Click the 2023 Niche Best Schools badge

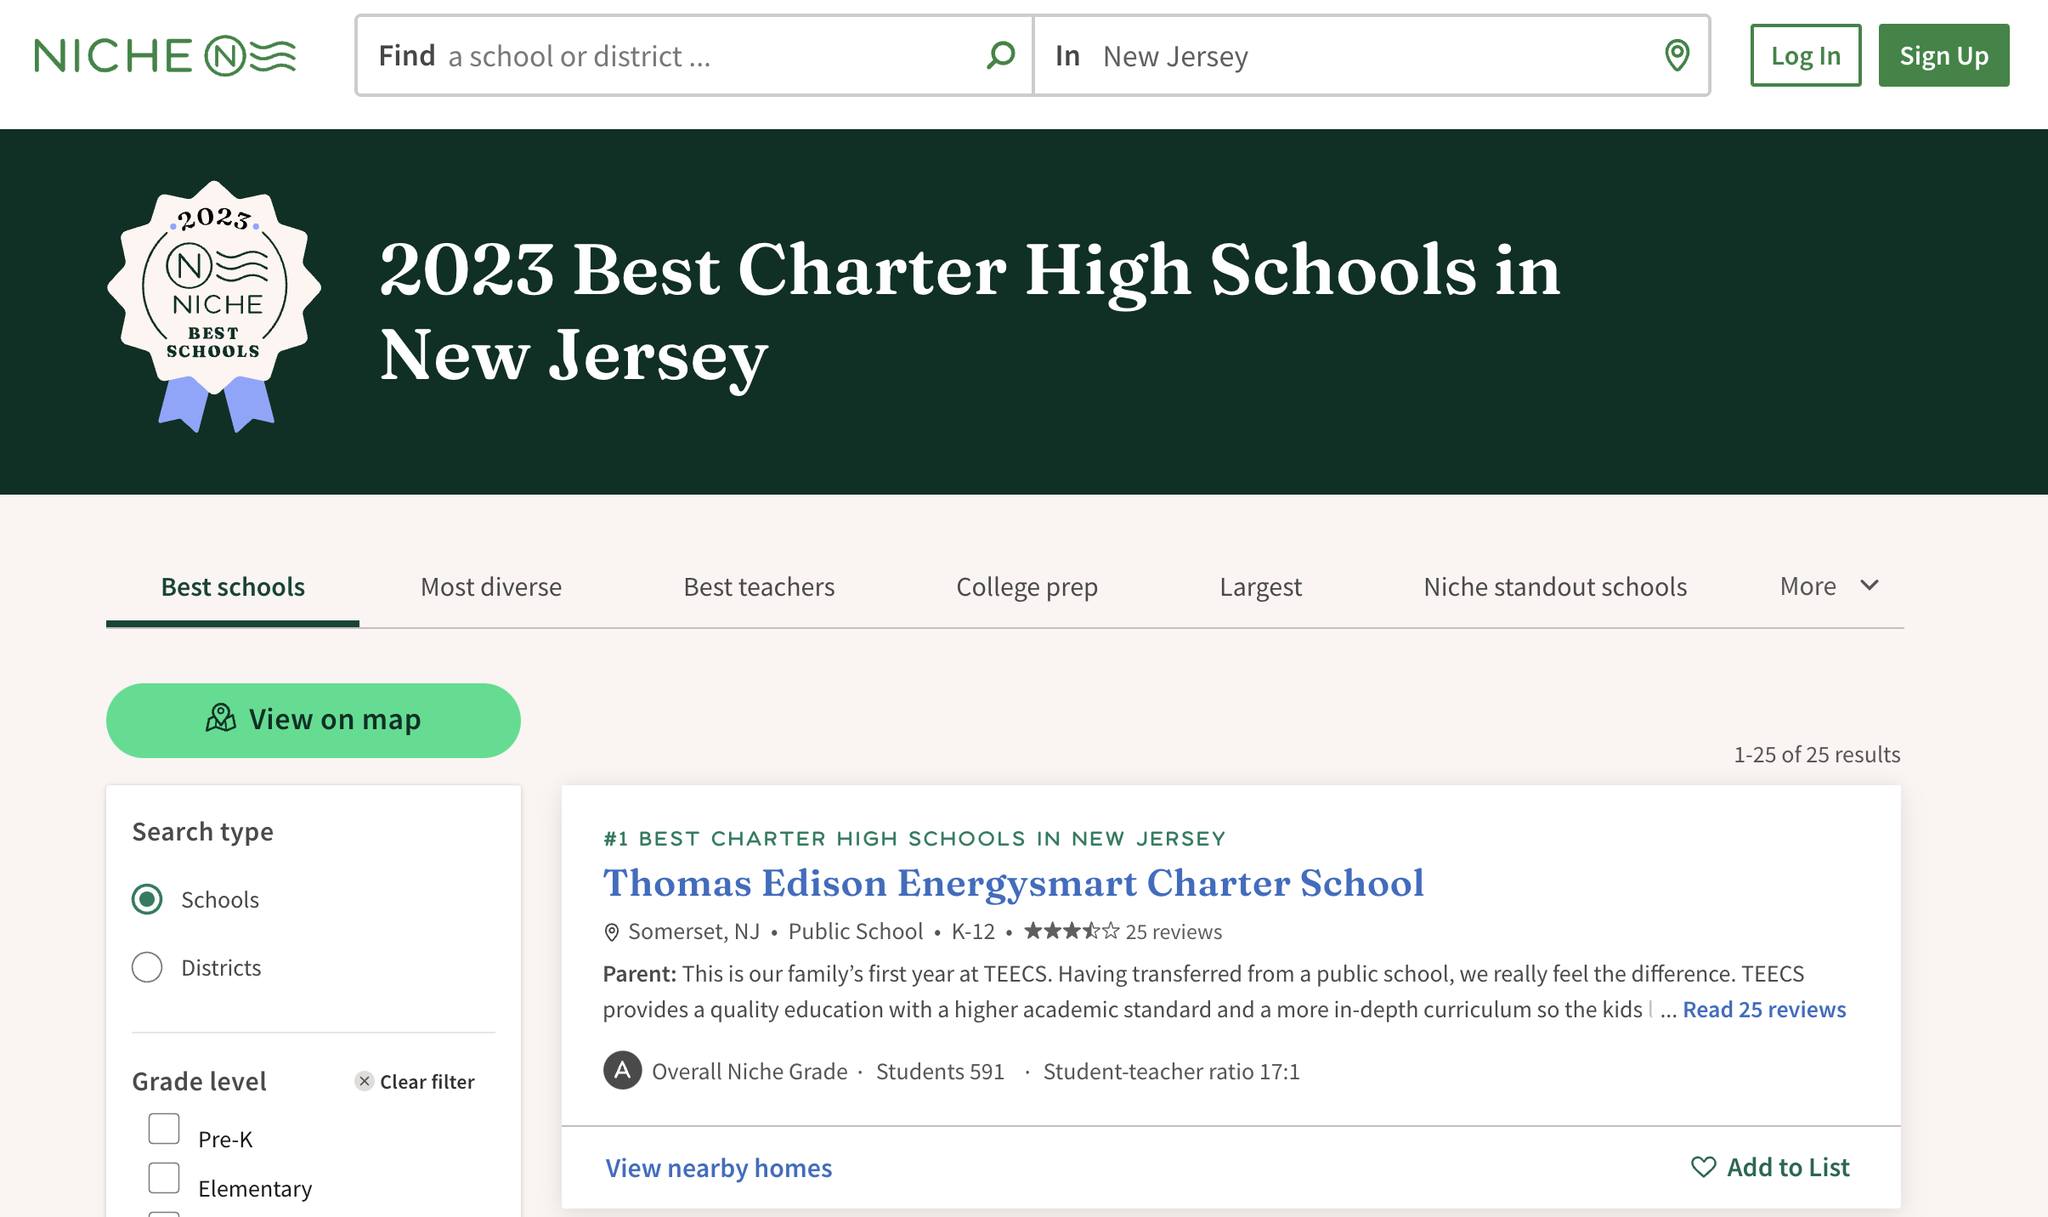[x=214, y=306]
